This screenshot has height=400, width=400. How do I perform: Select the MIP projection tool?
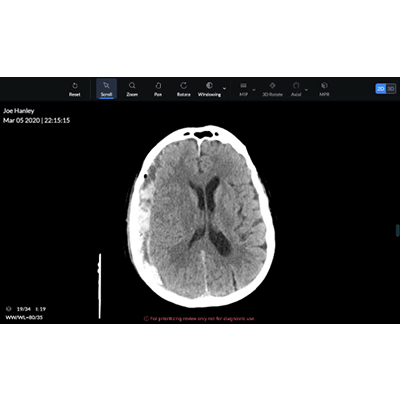point(243,89)
